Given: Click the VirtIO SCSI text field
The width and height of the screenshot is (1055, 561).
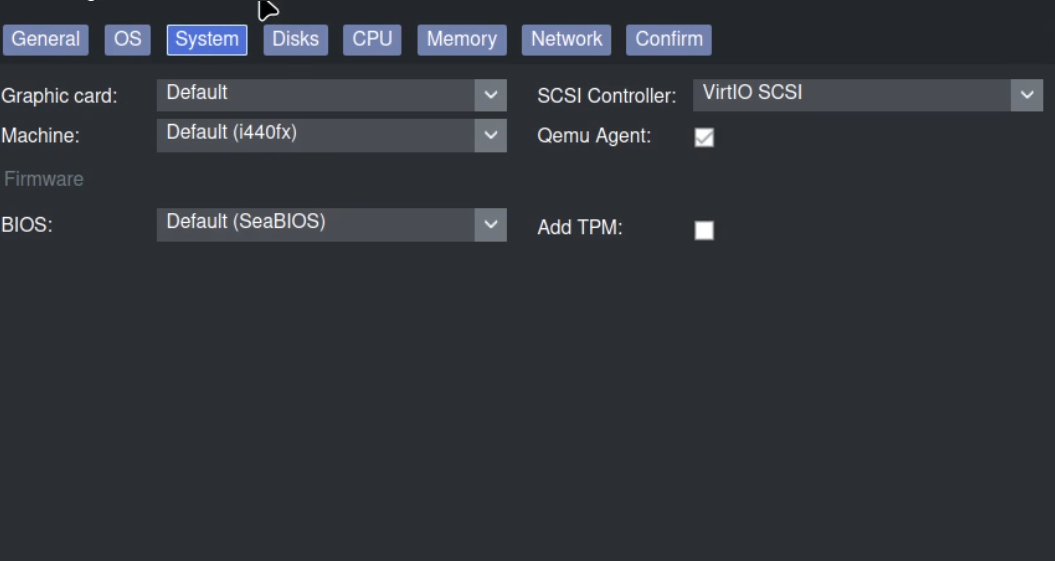Looking at the screenshot, I should (850, 95).
